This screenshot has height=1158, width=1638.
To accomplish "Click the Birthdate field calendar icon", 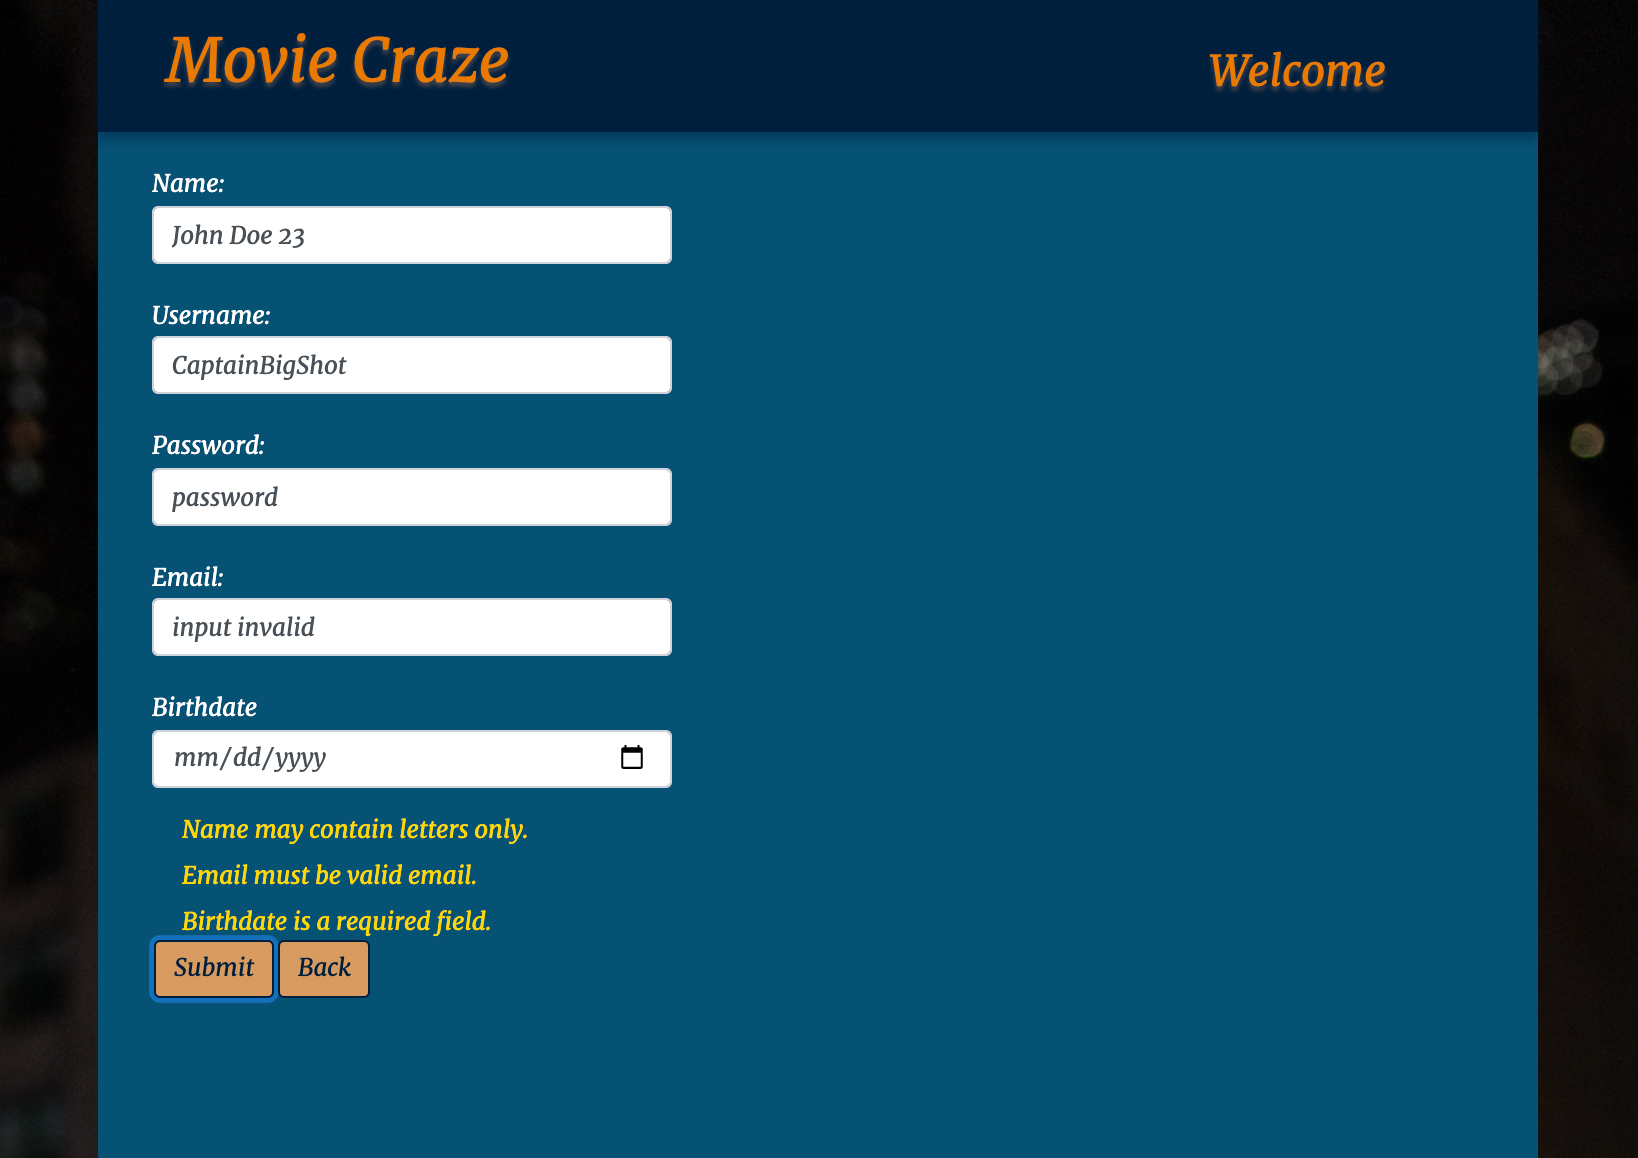I will pos(632,758).
